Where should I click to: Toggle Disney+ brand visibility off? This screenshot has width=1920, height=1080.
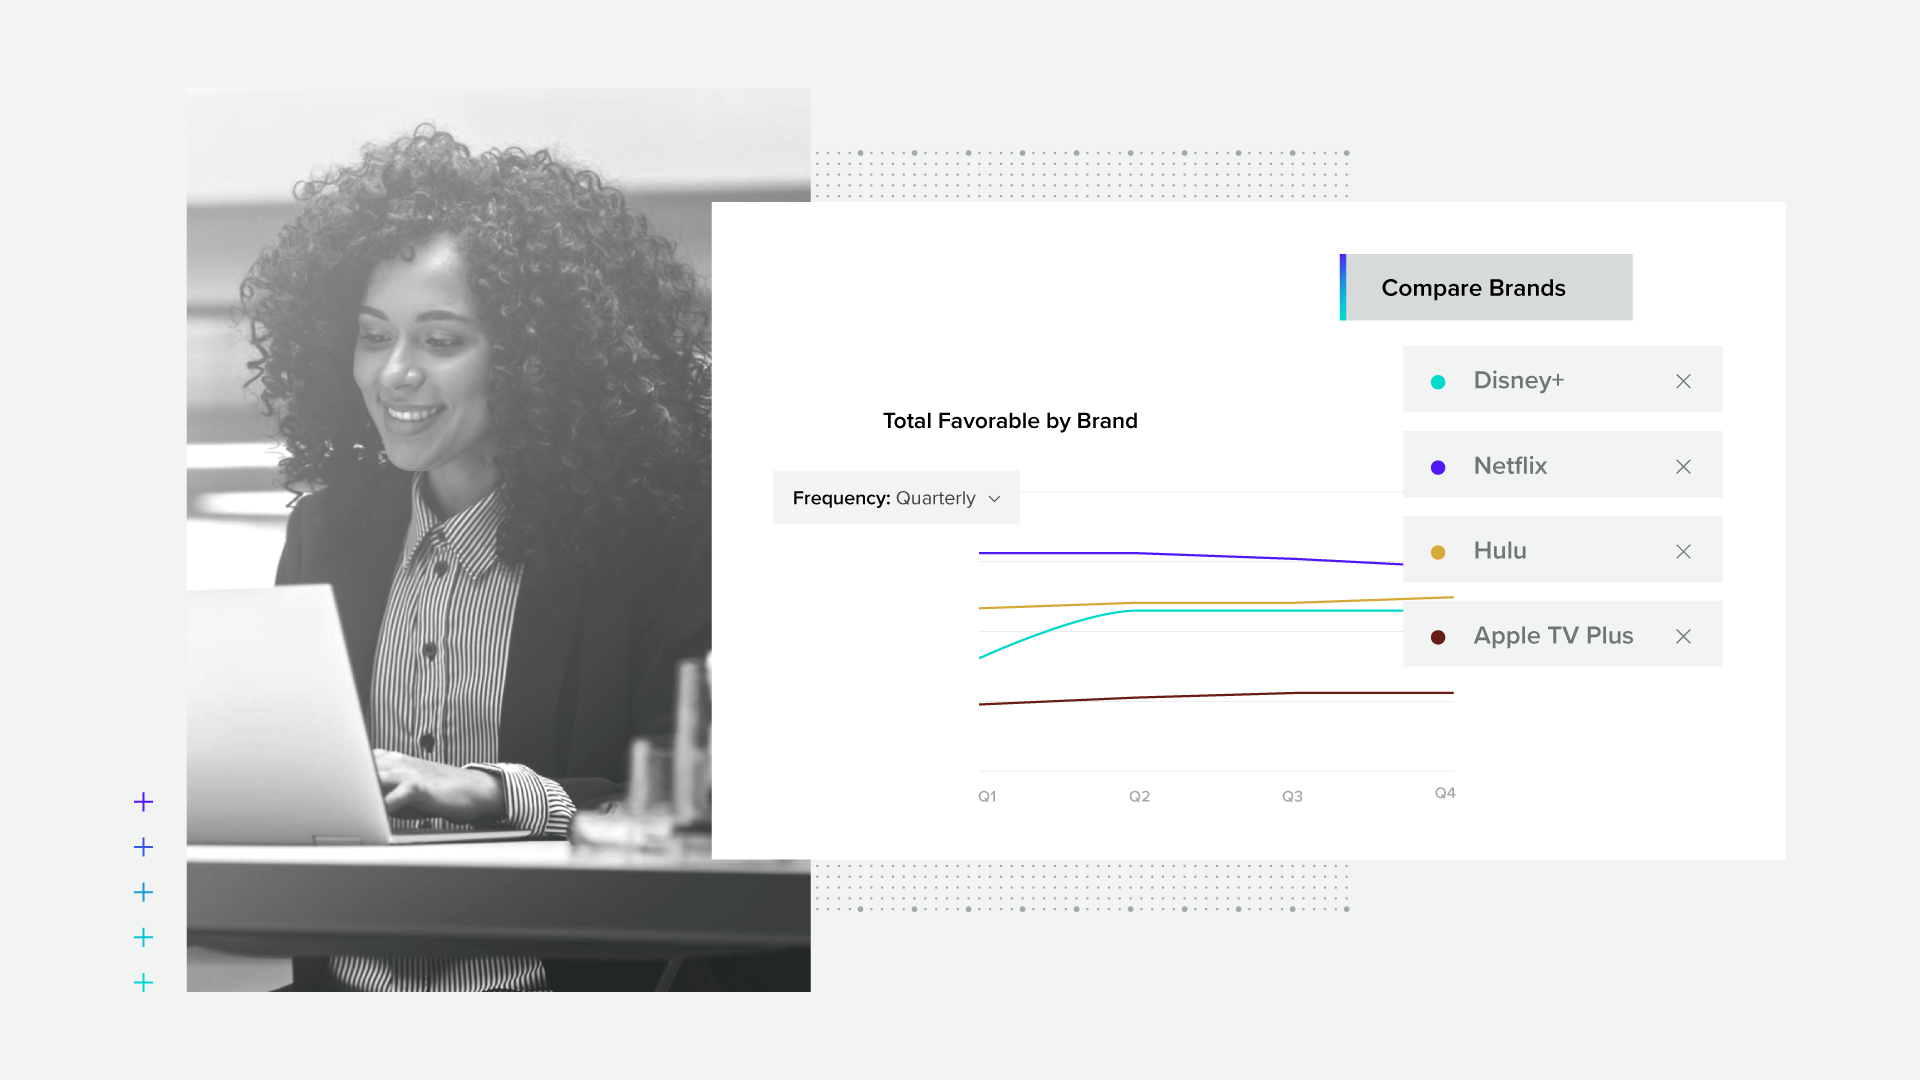[1683, 380]
